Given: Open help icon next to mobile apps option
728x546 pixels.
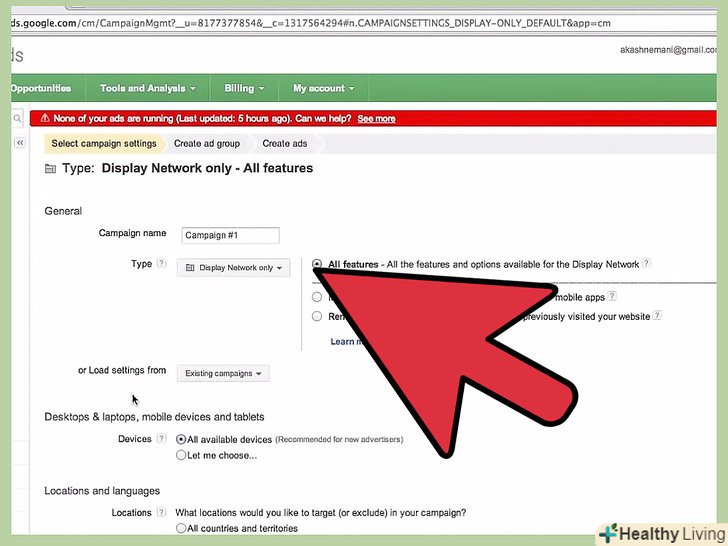Looking at the screenshot, I should [x=612, y=296].
